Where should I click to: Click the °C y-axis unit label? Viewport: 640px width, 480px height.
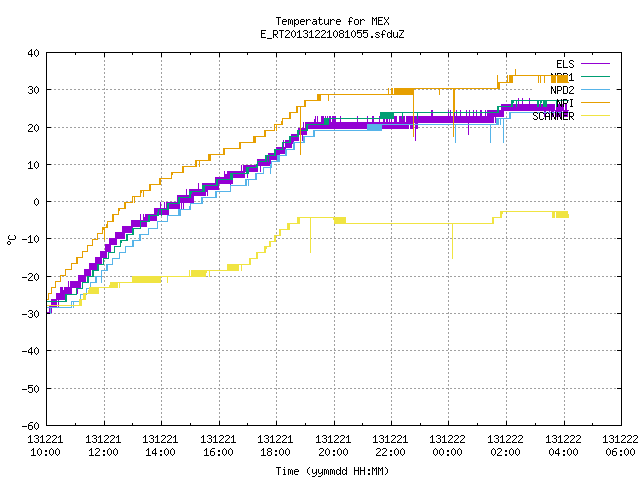point(11,240)
